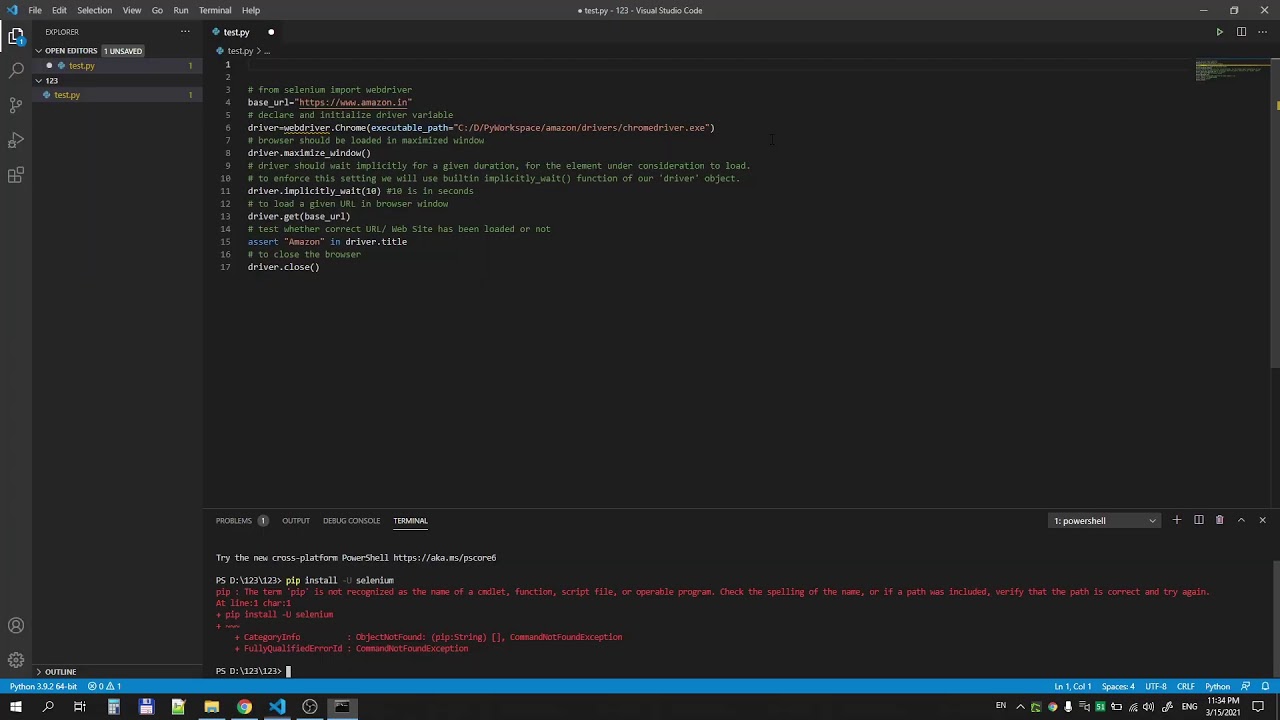Screen dimensions: 1280x720
Task: Close the terminal panel
Action: coord(1262,520)
